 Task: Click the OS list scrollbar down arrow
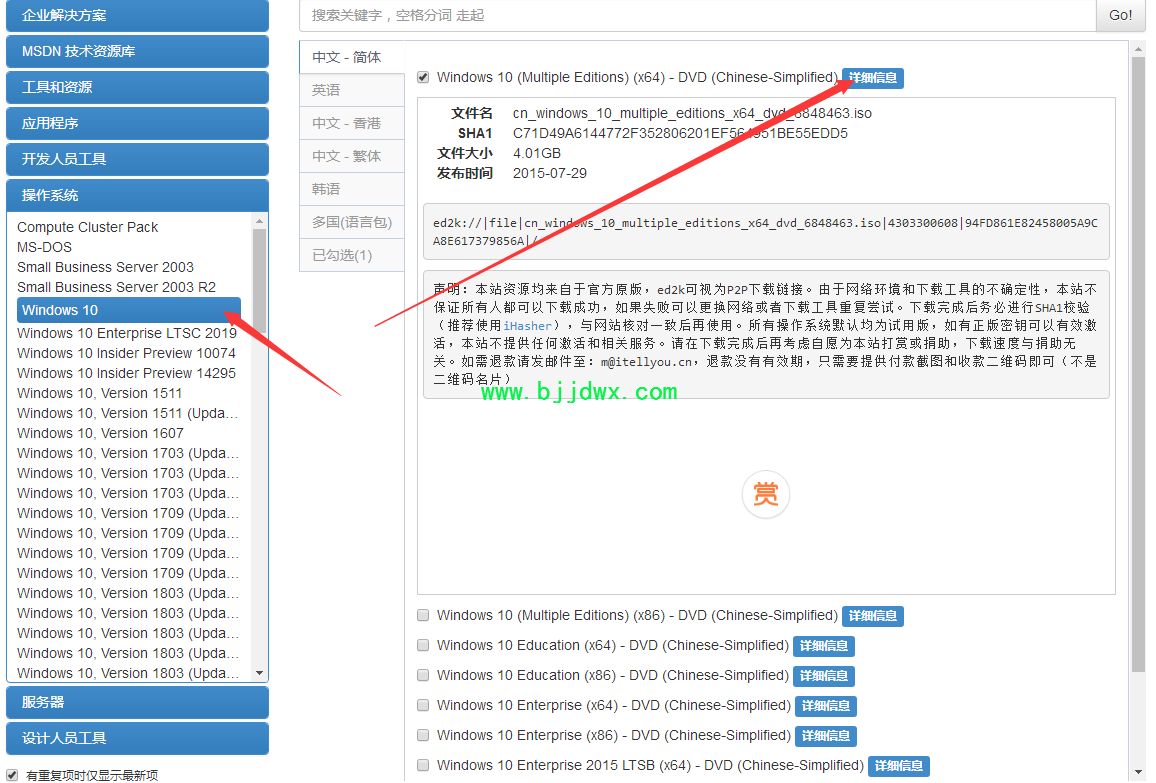[259, 672]
